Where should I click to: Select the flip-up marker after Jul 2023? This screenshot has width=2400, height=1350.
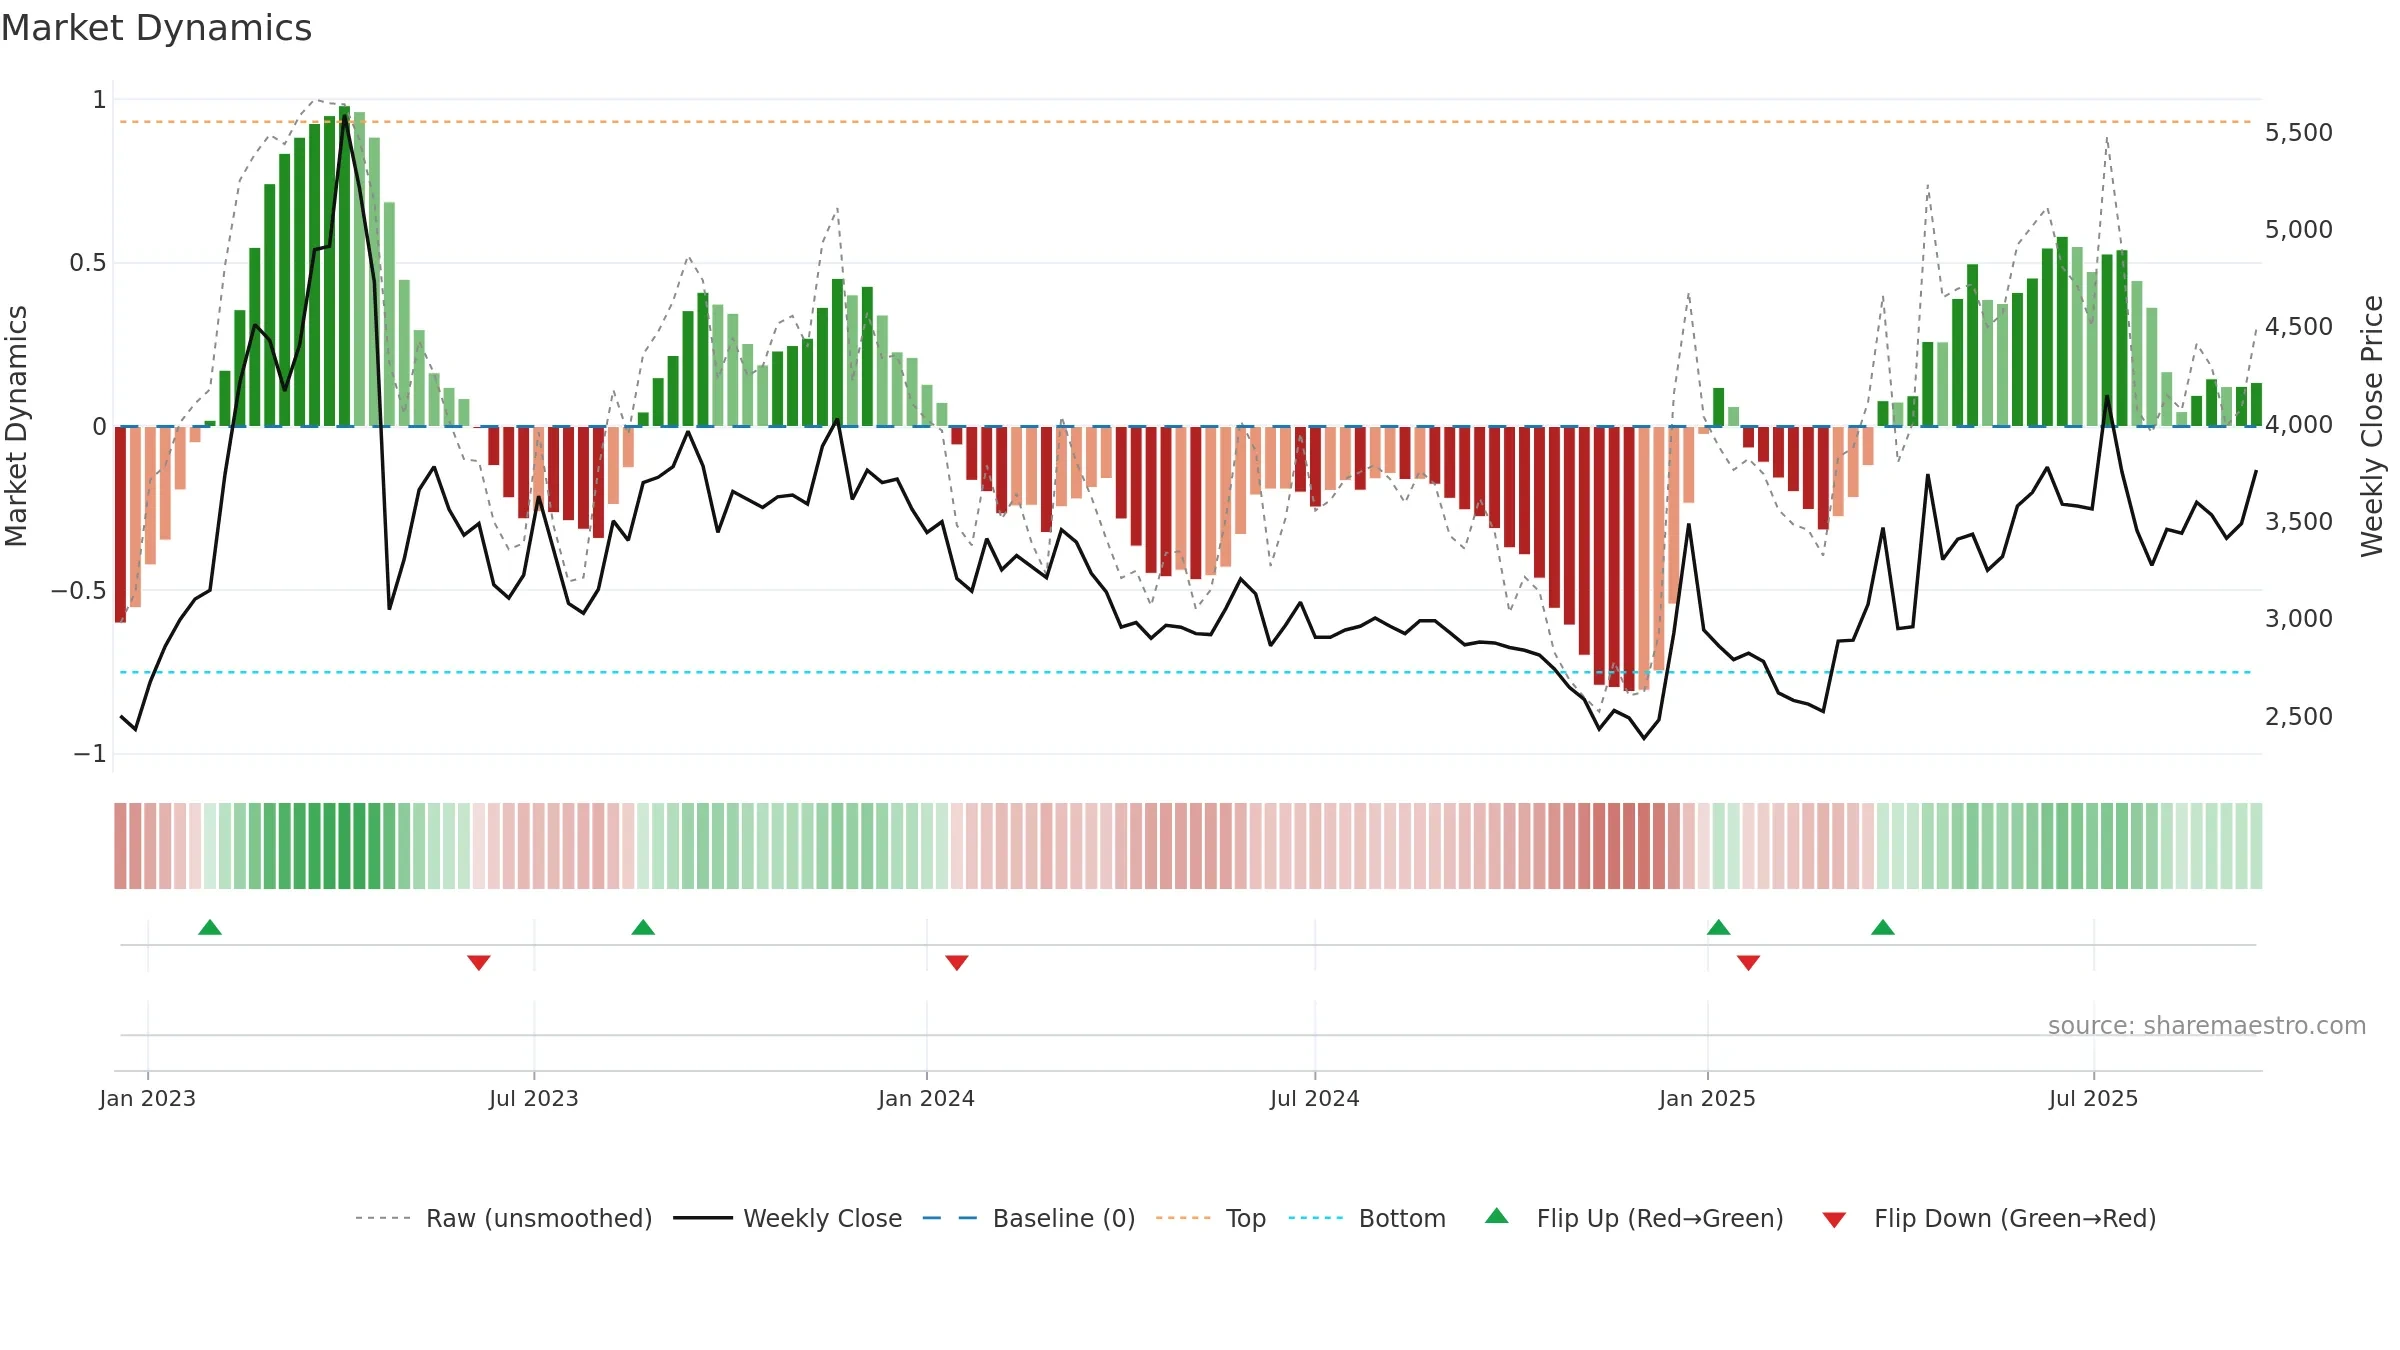pos(643,928)
